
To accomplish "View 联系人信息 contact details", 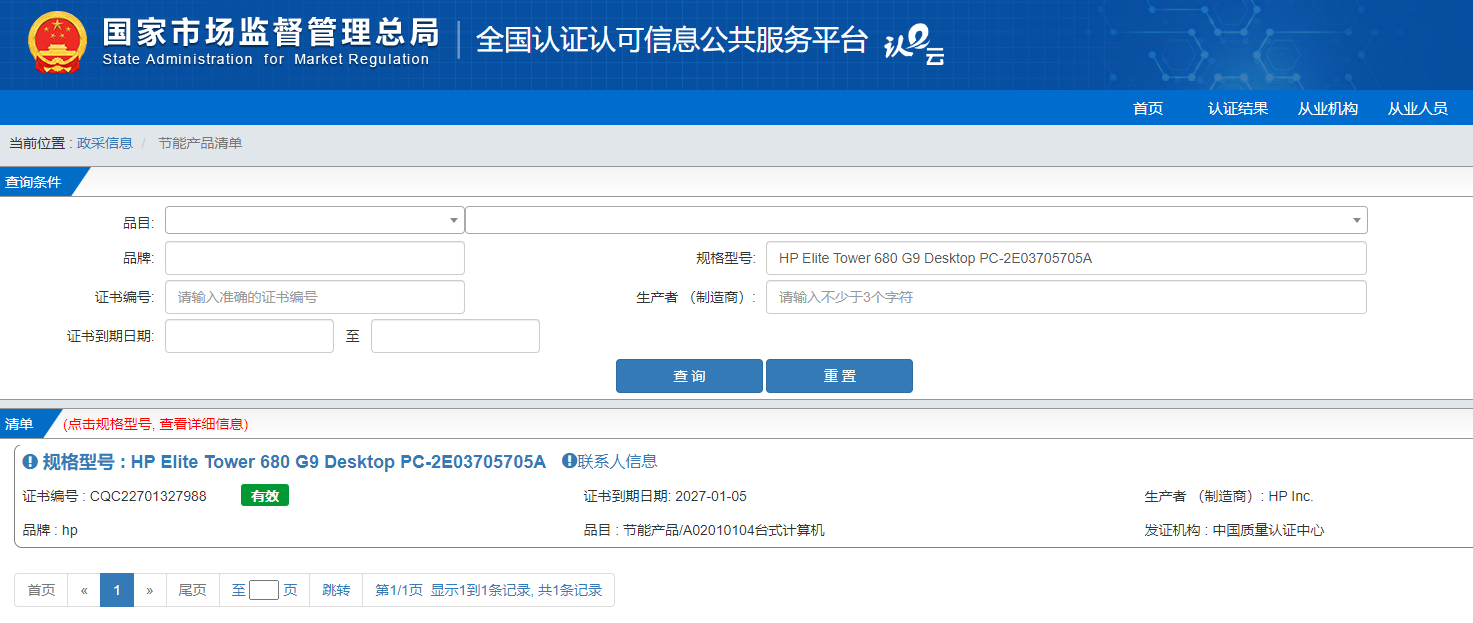I will click(617, 461).
